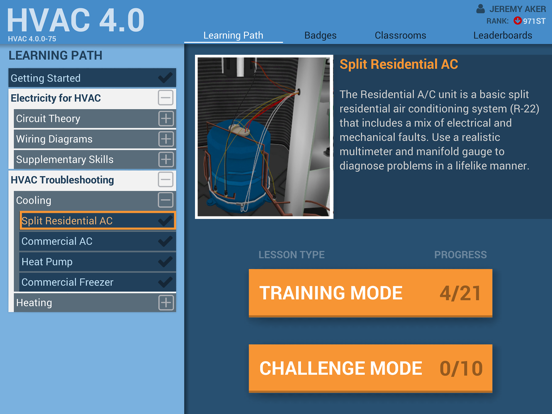Open the compressor preview thumbnail
552x414 pixels.
(x=264, y=137)
